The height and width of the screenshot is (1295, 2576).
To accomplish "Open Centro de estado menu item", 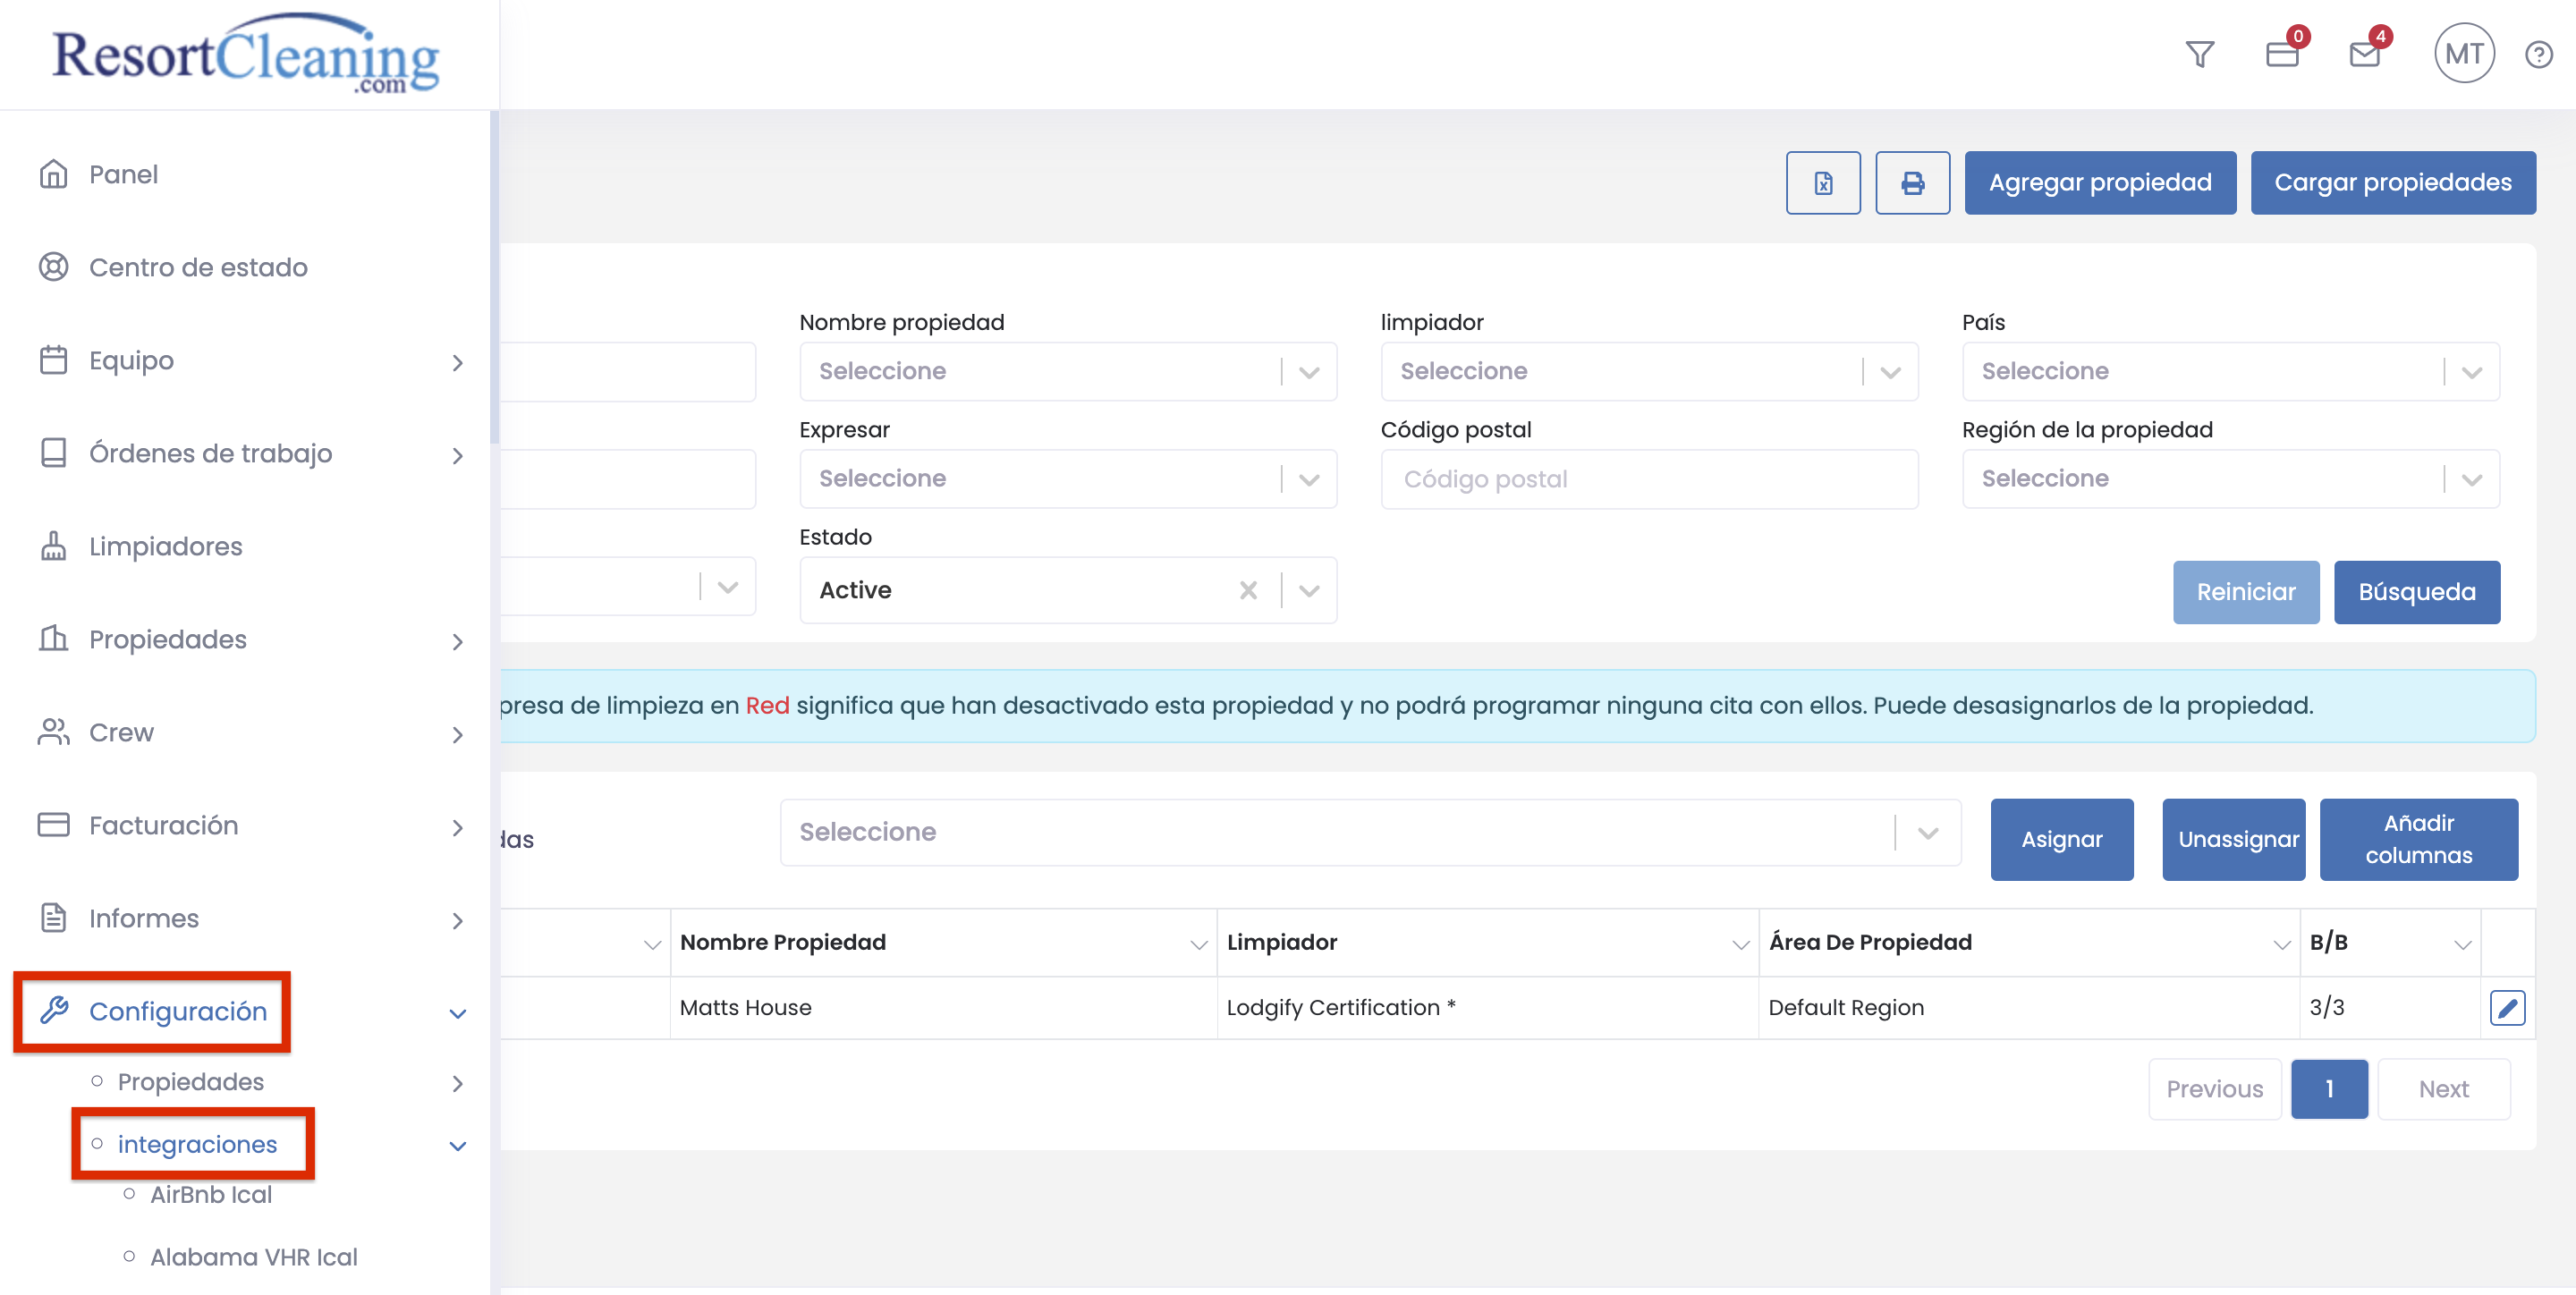I will (198, 267).
